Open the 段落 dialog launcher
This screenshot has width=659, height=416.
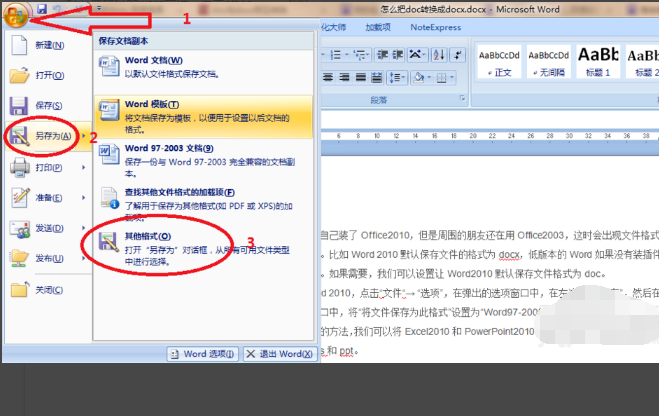tap(462, 98)
